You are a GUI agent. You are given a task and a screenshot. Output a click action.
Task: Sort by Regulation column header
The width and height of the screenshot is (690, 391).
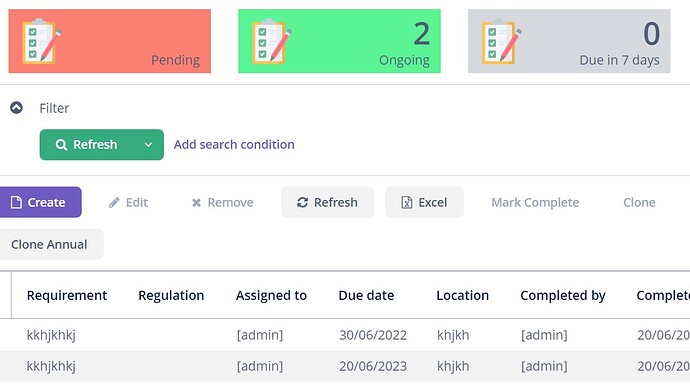[x=171, y=296]
